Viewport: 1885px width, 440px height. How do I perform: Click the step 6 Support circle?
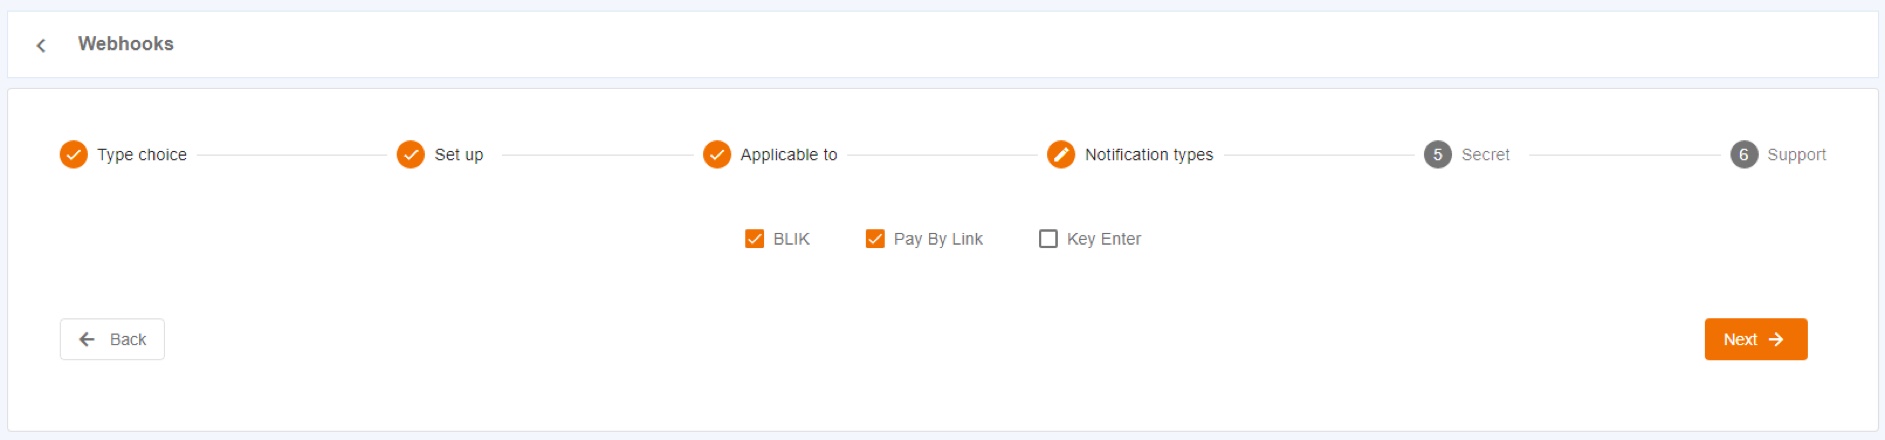coord(1744,155)
